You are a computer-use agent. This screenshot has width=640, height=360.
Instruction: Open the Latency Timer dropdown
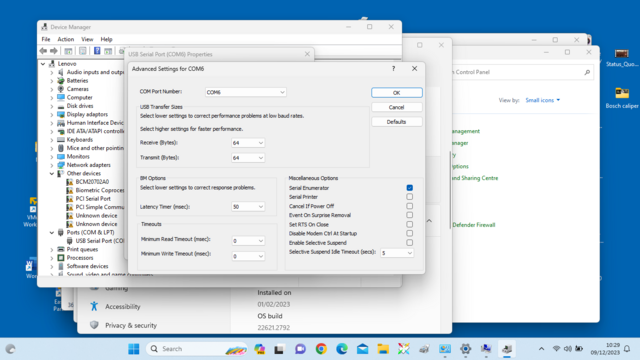click(248, 207)
